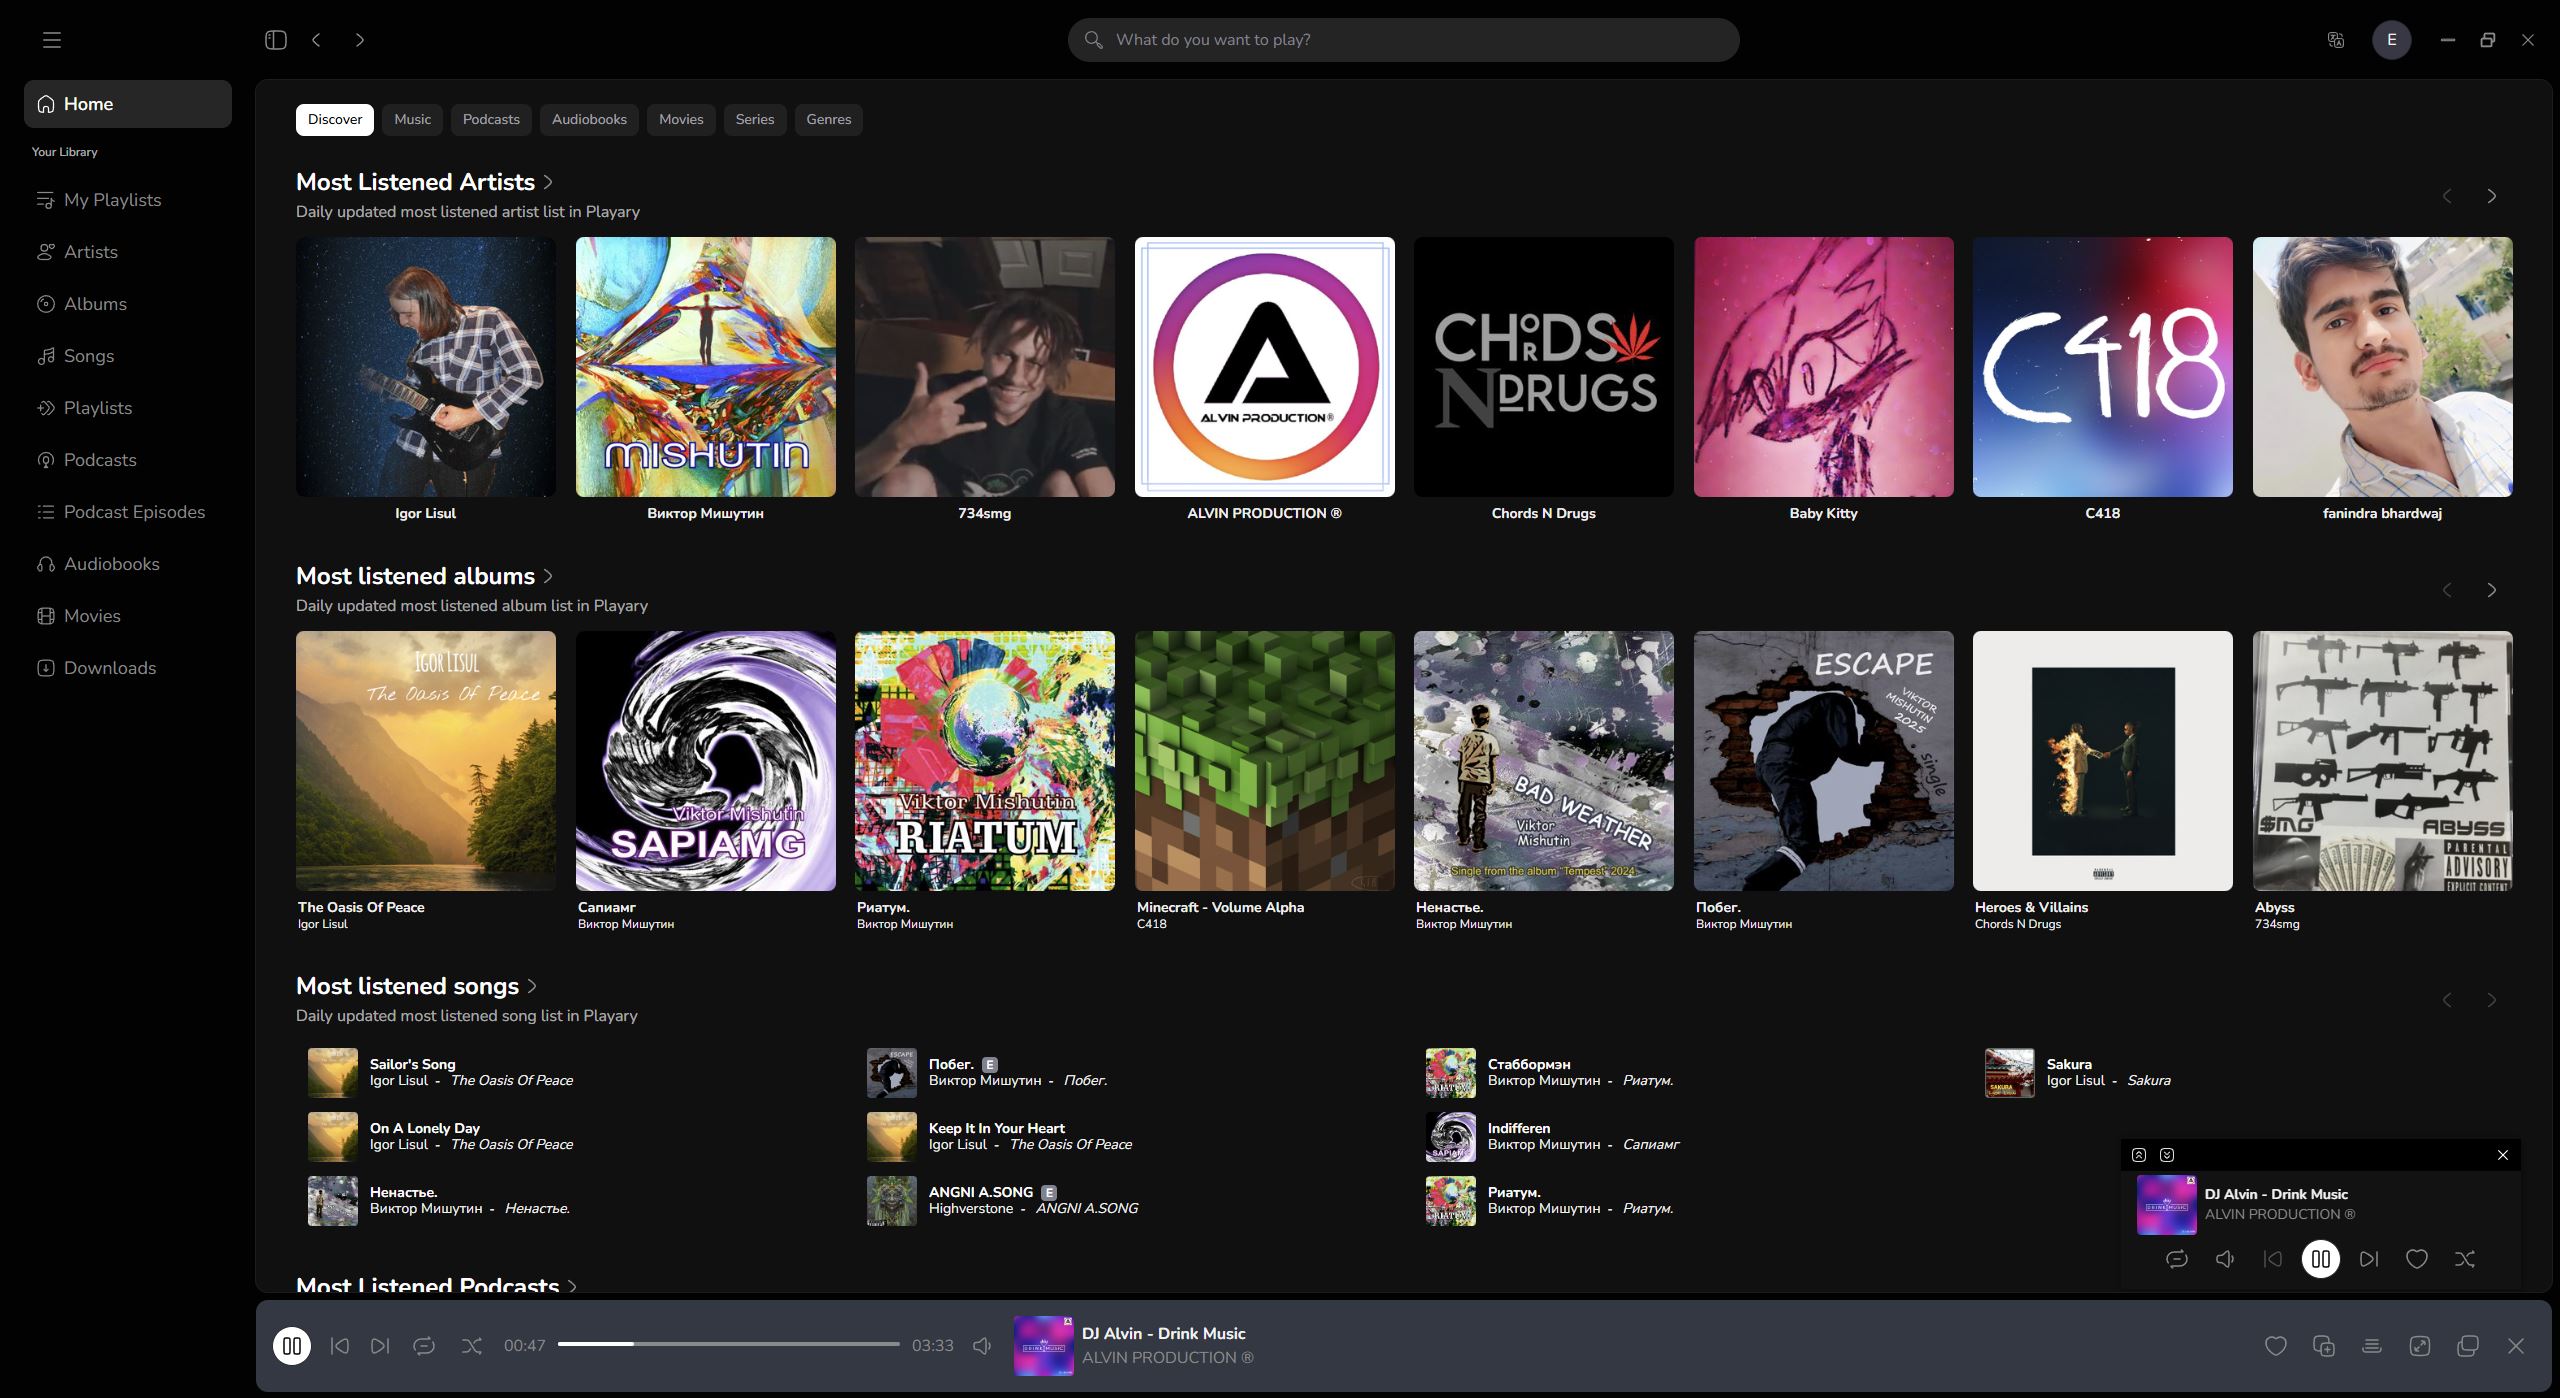Screen dimensions: 2560x1398
Task: Go forward with the right arrow
Action: [360, 40]
